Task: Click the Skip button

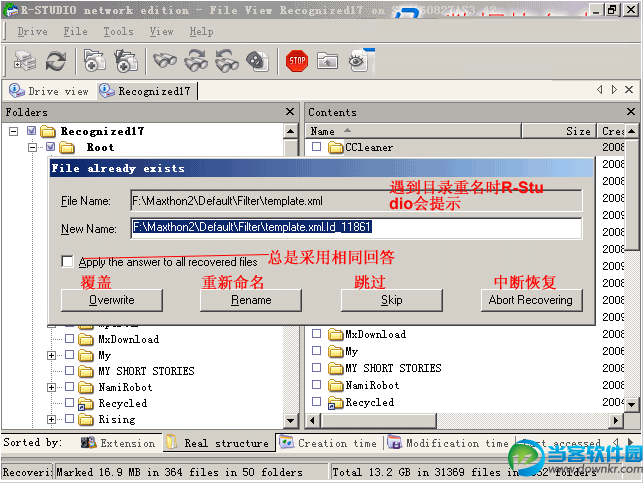Action: pyautogui.click(x=391, y=300)
